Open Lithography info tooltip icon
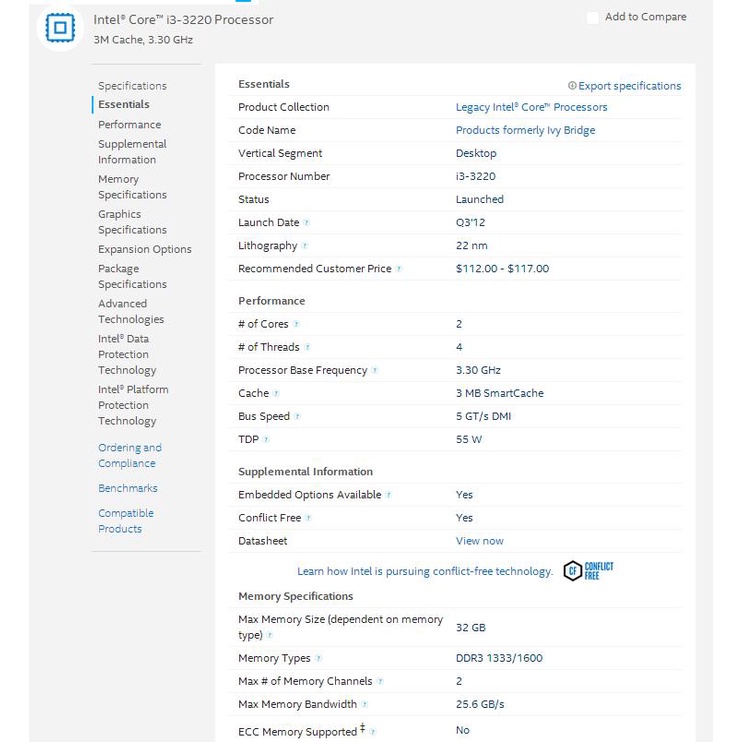Screen dimensions: 742x742 [x=305, y=246]
